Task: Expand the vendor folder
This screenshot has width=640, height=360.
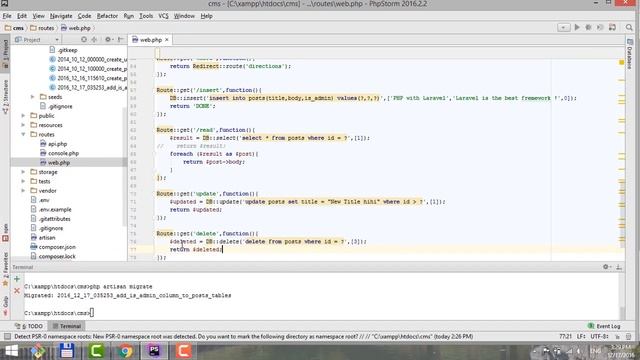Action: click(23, 191)
